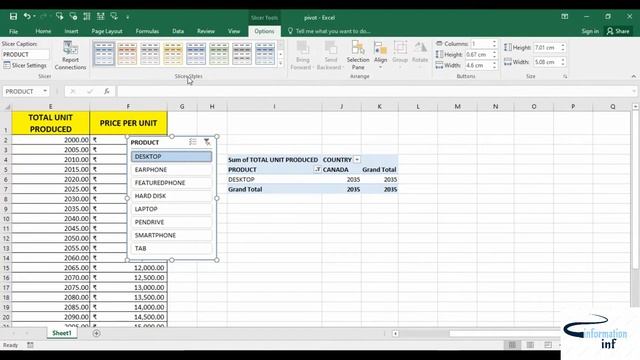Clear the PRODUCT slicer filter
This screenshot has height=360, width=640.
[207, 142]
